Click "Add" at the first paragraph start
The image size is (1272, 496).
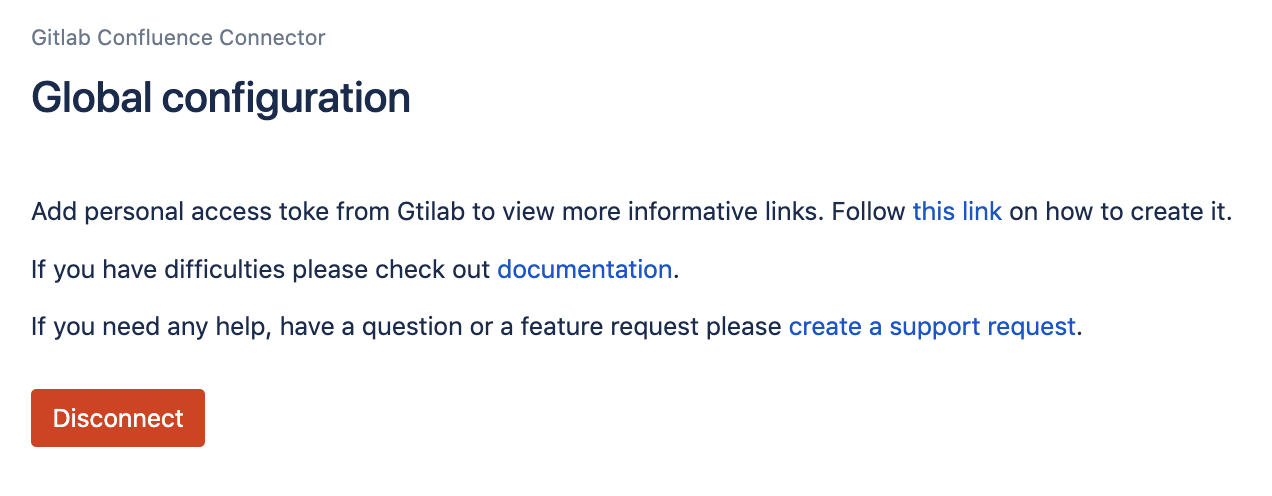point(50,212)
